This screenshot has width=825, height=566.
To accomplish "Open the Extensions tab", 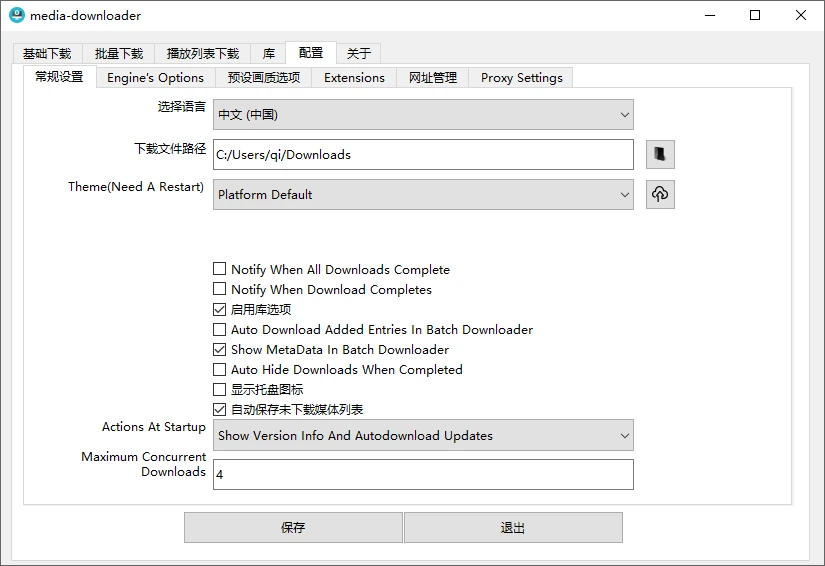I will (x=354, y=77).
